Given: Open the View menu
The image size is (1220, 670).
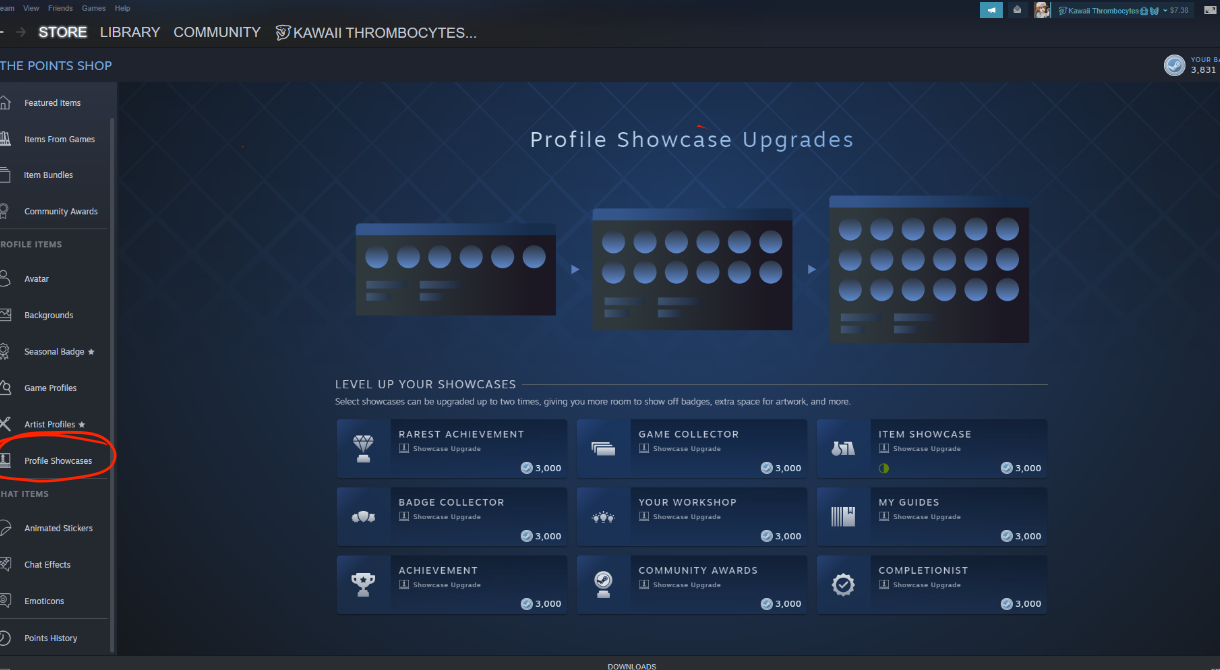Looking at the screenshot, I should 31,8.
